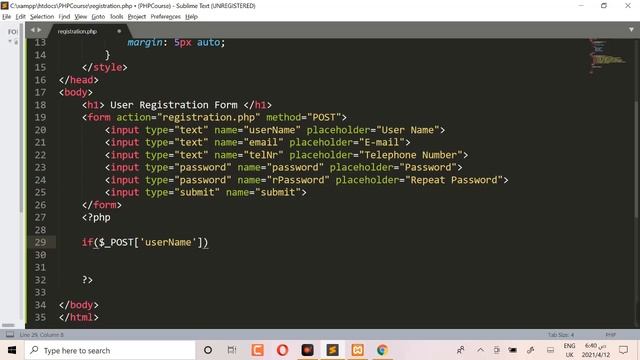640x360 pixels.
Task: Show hidden system tray icons
Action: pos(480,350)
